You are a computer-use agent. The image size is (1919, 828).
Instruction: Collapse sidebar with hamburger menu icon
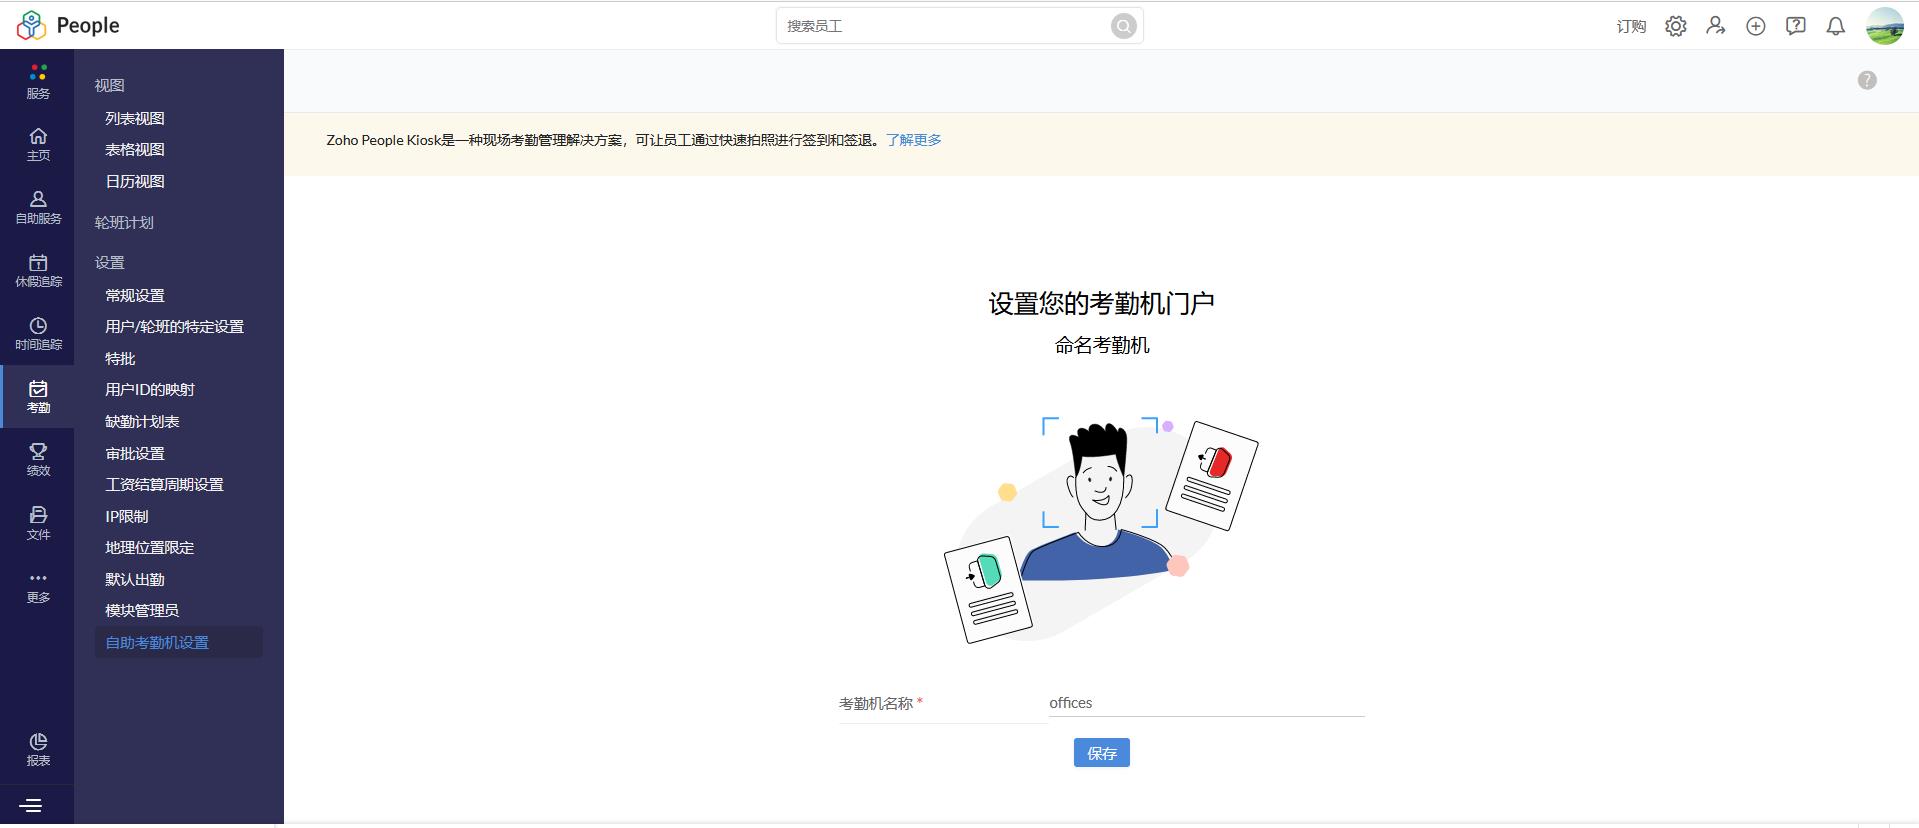point(31,805)
